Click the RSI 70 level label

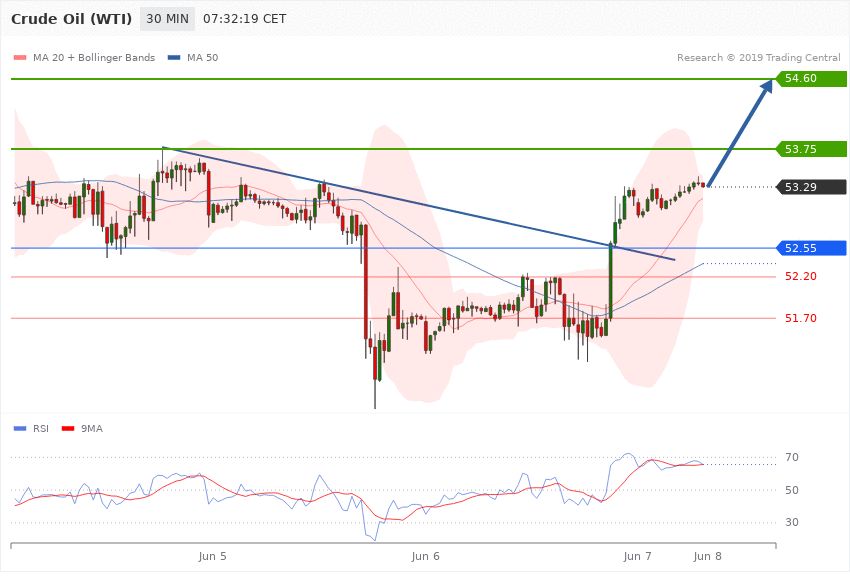[x=792, y=457]
